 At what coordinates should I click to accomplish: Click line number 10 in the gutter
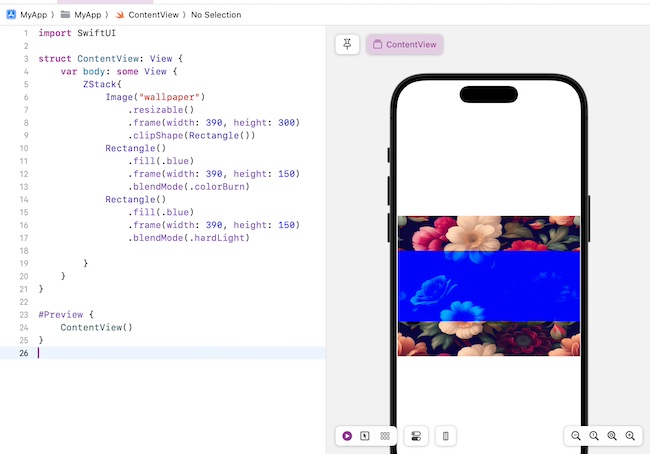pos(24,148)
